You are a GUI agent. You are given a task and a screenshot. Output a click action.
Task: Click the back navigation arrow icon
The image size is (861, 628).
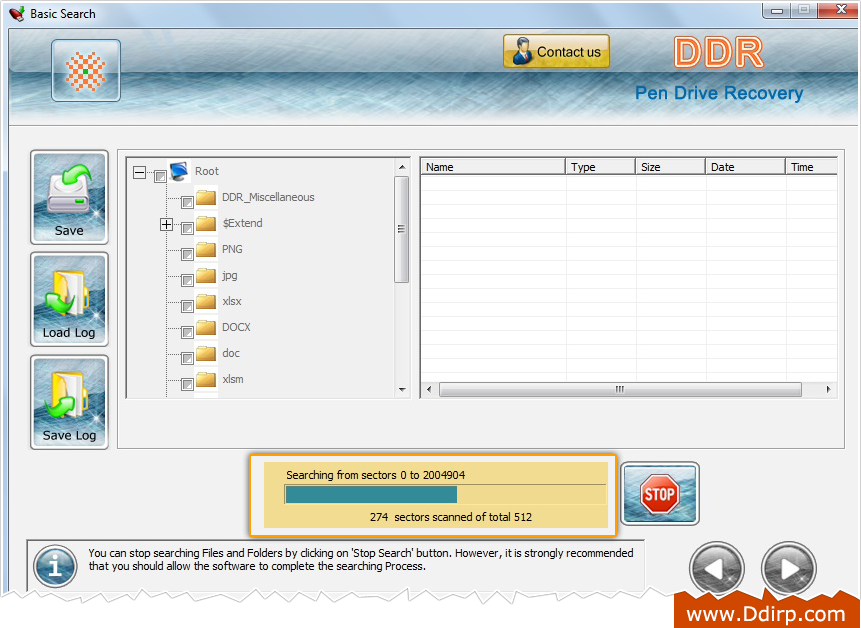tap(716, 568)
